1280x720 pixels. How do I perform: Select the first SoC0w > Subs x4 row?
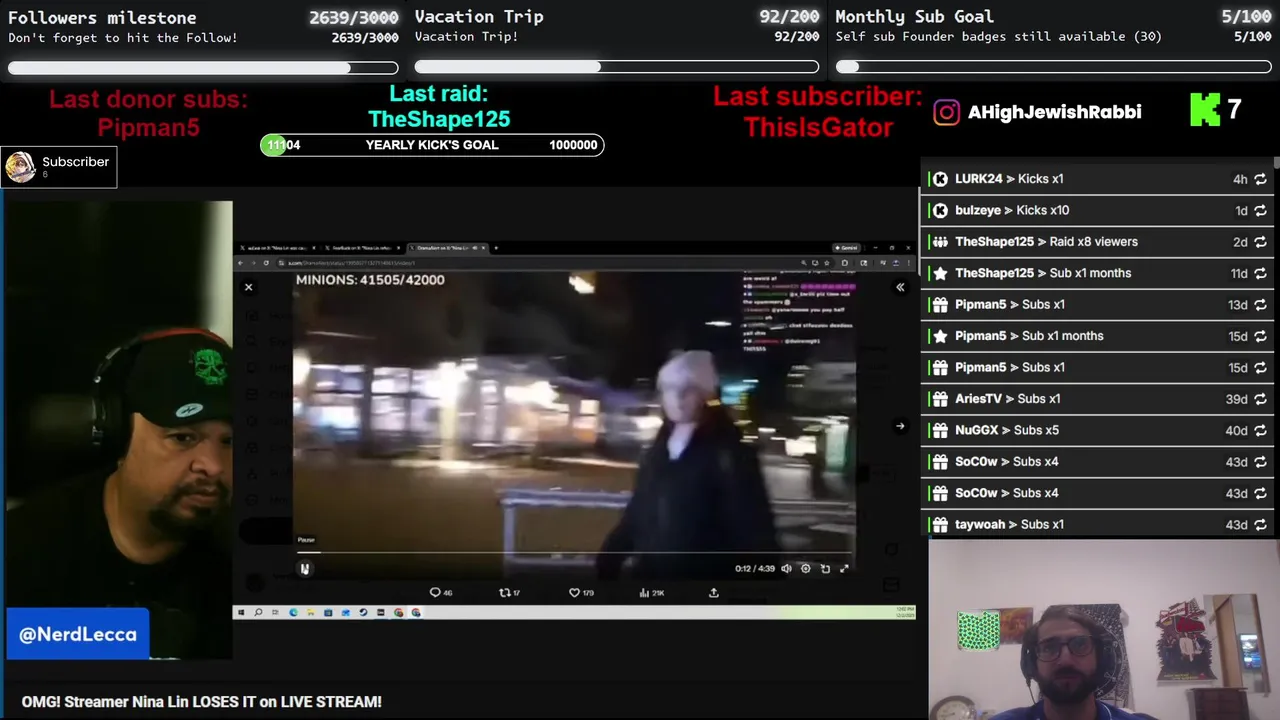coord(1097,462)
